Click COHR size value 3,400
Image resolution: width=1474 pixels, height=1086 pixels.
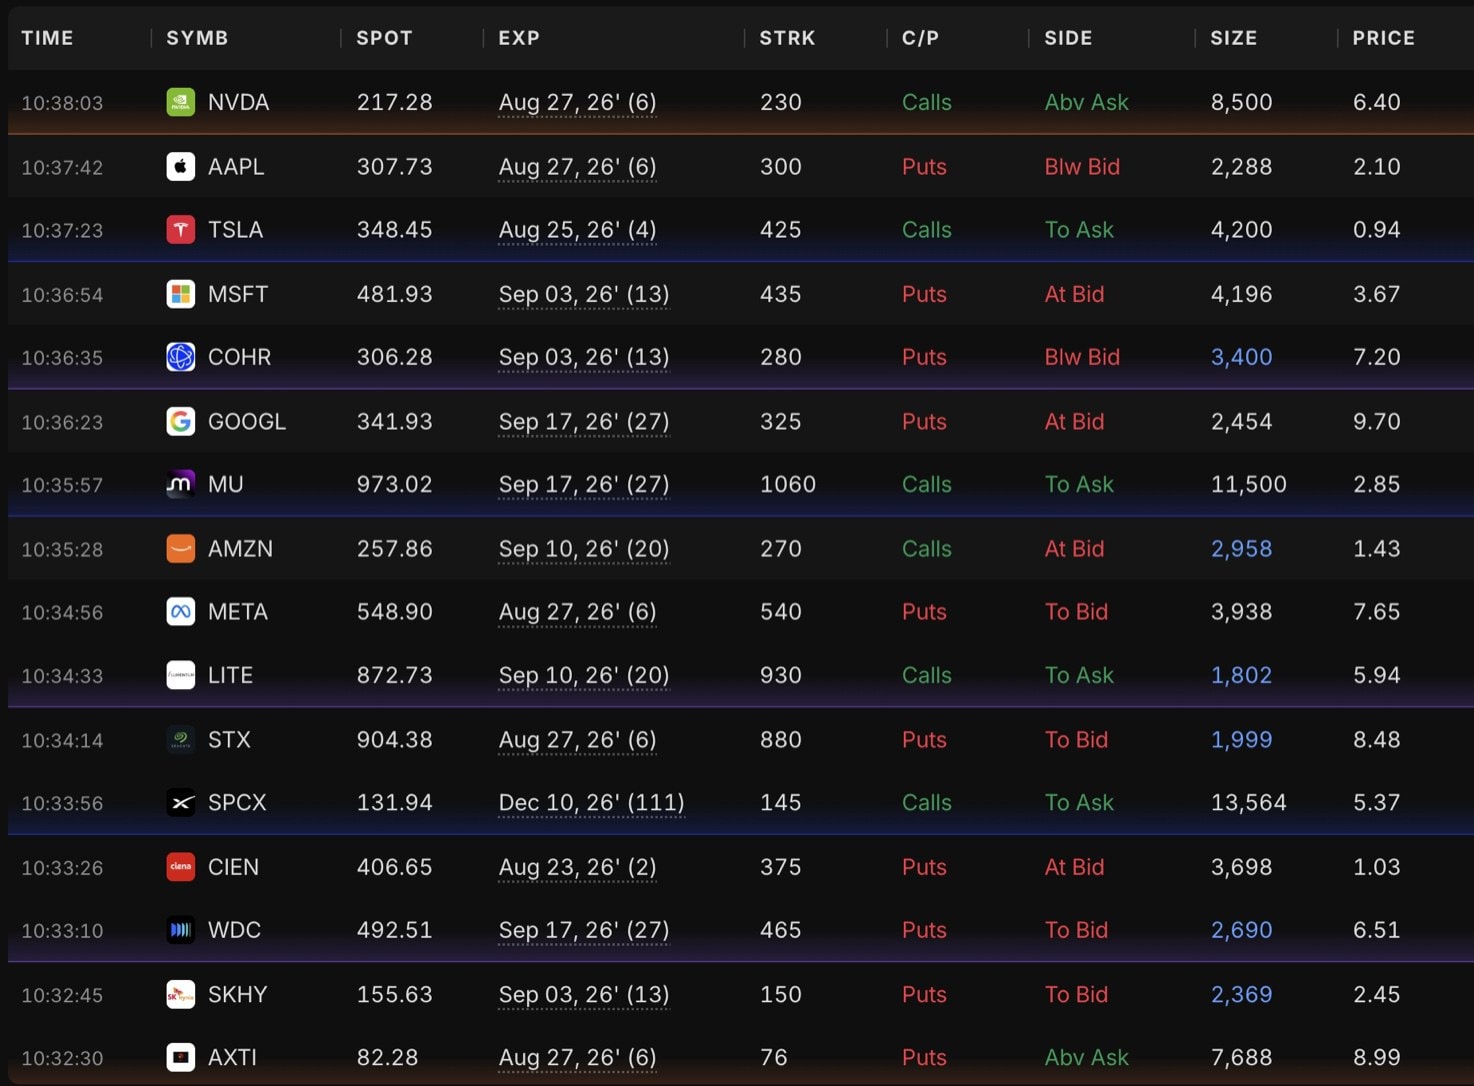(1241, 357)
